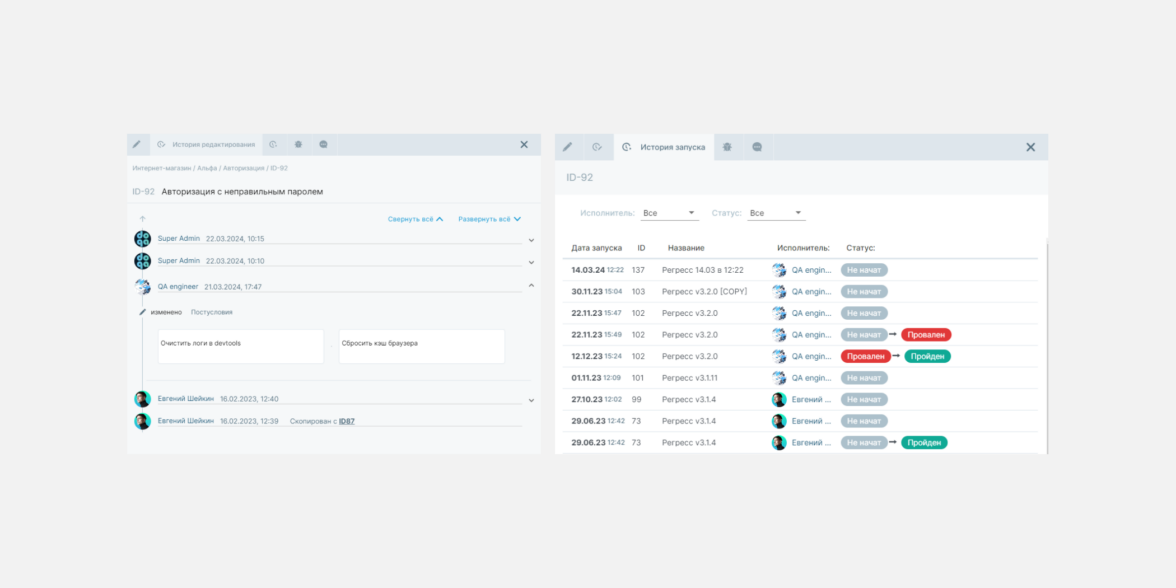Click the pencil edit icon in left panel
The image size is (1176, 588).
(137, 145)
